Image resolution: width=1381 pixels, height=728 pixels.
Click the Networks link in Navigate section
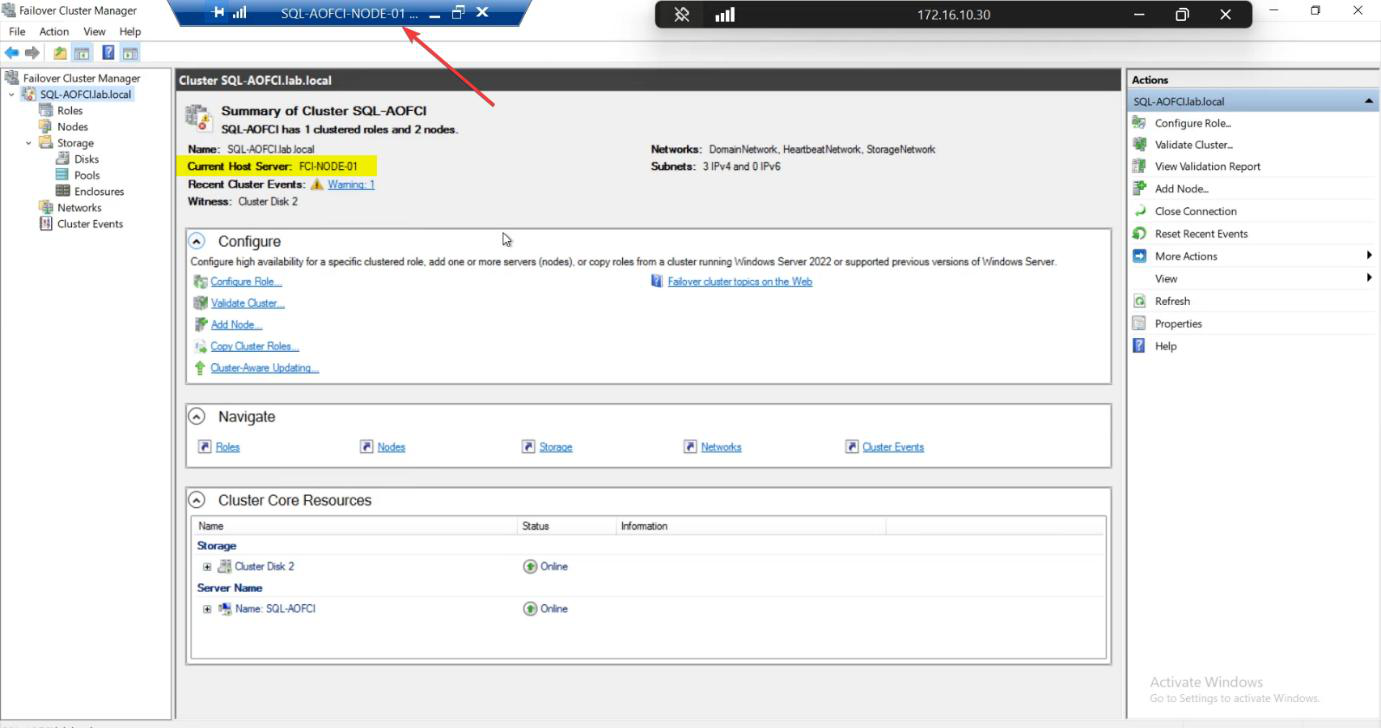coord(721,447)
